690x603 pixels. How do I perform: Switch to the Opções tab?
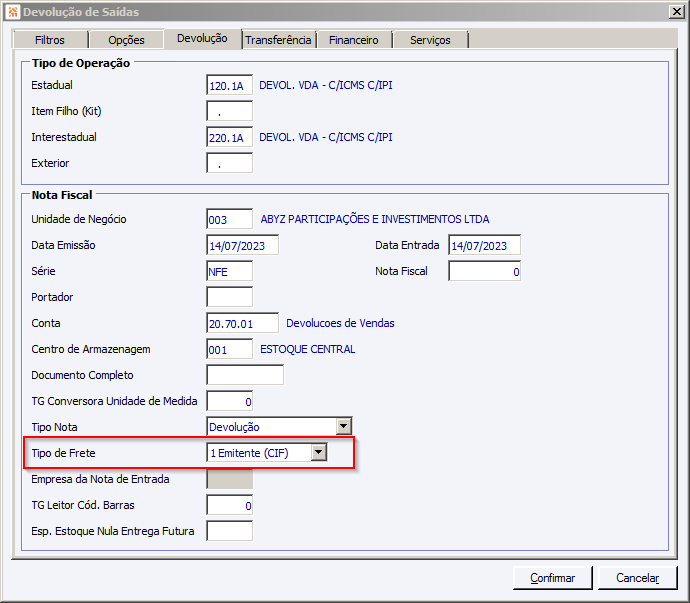[126, 40]
